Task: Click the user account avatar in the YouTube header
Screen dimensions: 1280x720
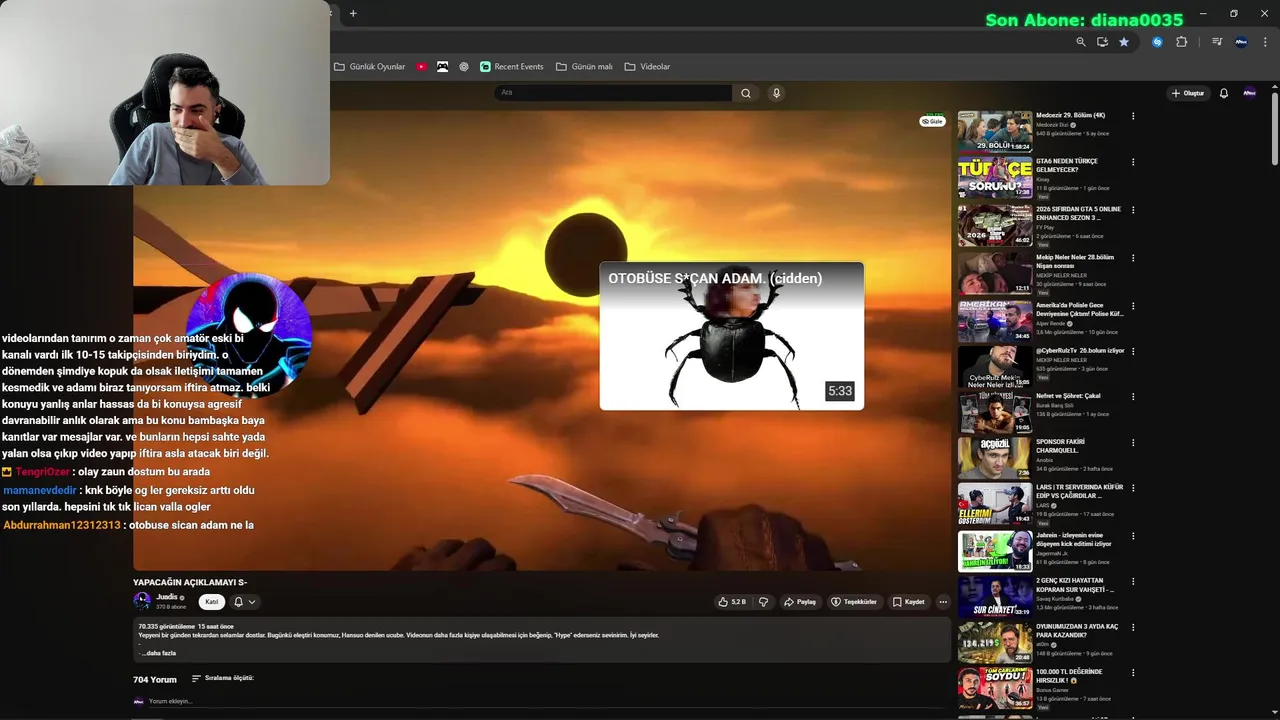Action: point(1249,93)
